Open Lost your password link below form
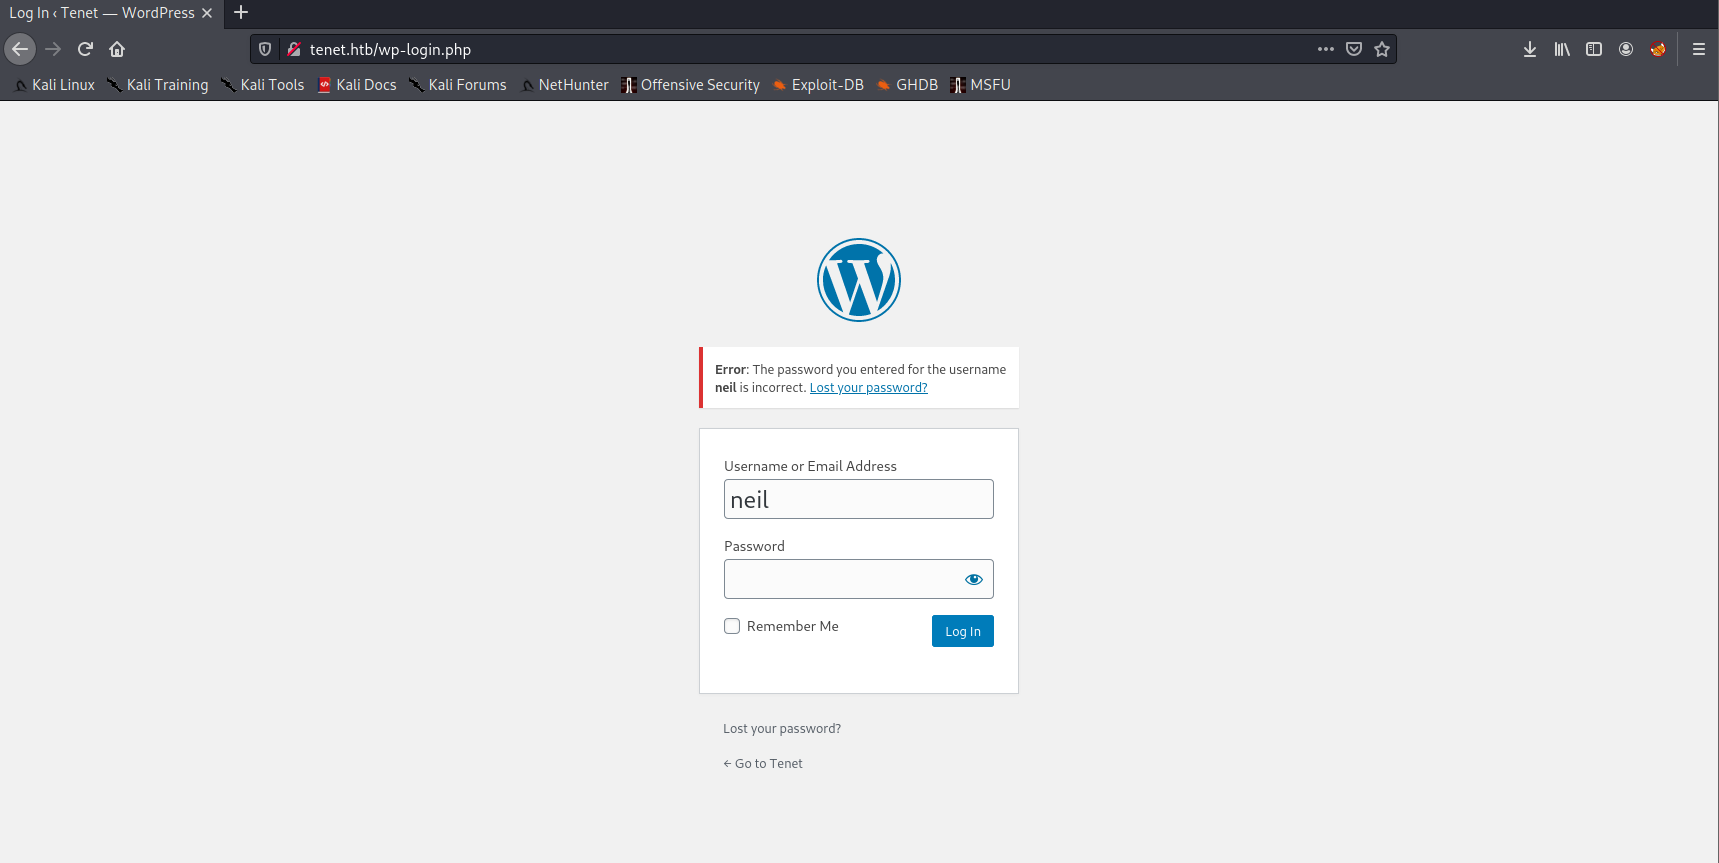This screenshot has width=1719, height=863. [x=782, y=729]
